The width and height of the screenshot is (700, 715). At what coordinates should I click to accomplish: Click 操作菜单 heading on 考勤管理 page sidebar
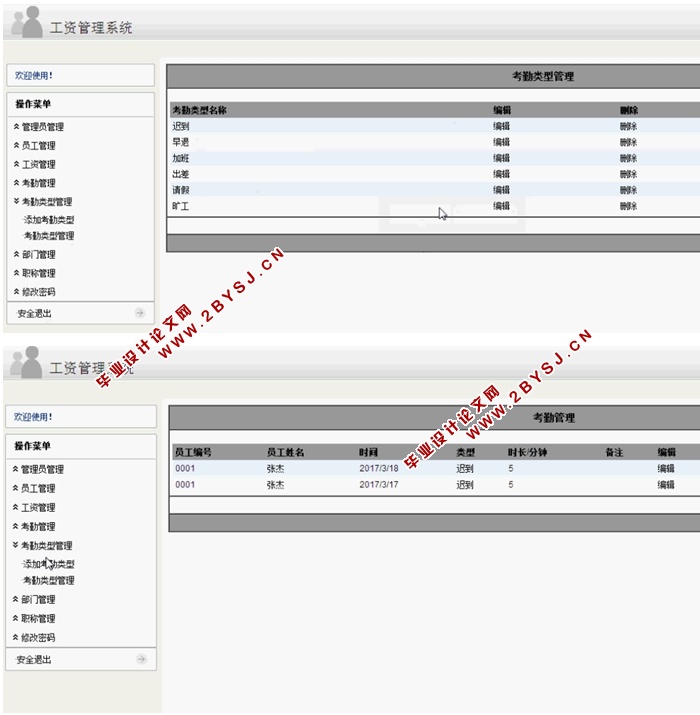point(32,446)
